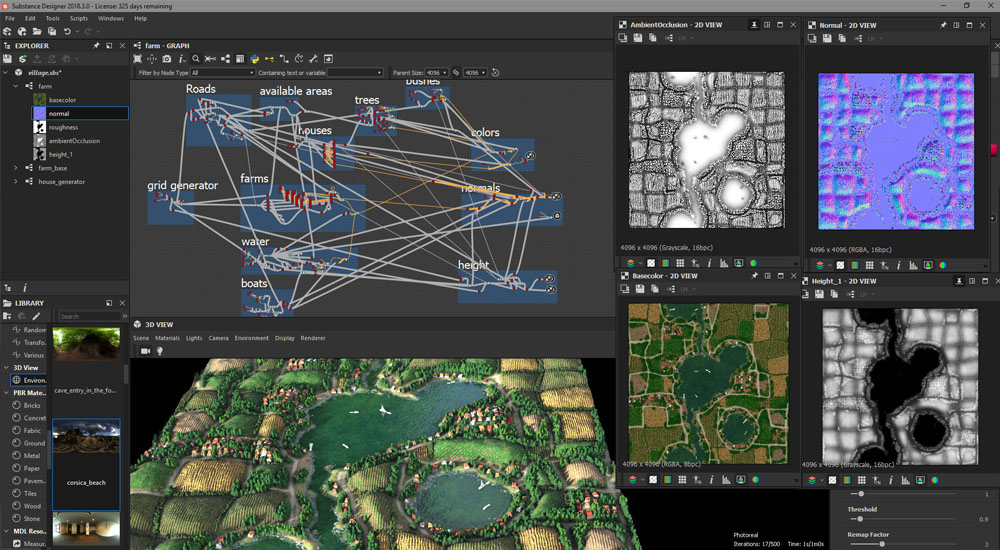
Task: Select the Wood category in the Library
Action: point(32,506)
